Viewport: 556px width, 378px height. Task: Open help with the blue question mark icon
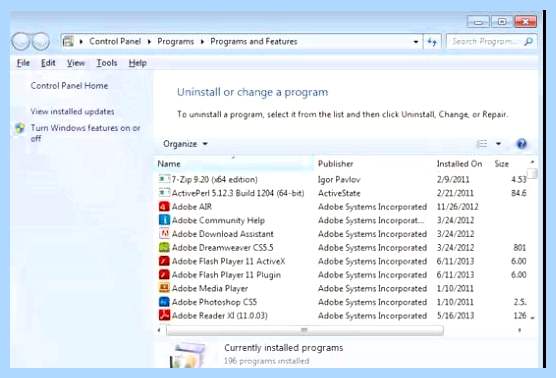pyautogui.click(x=521, y=144)
